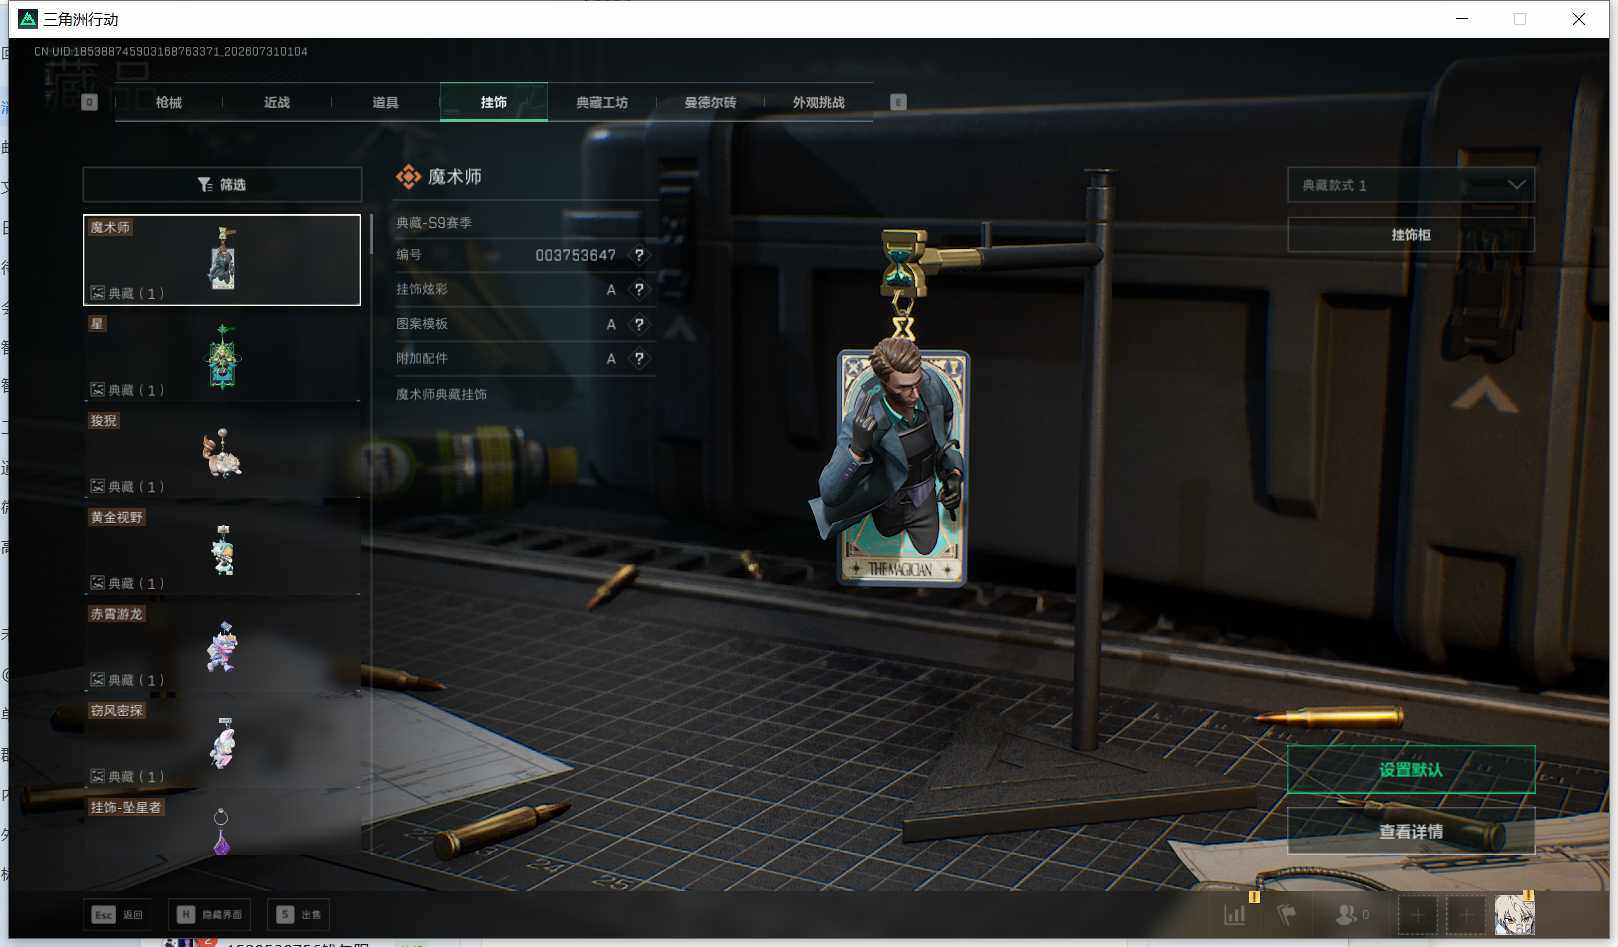Open the 曼德尔砖 tab

coord(710,102)
